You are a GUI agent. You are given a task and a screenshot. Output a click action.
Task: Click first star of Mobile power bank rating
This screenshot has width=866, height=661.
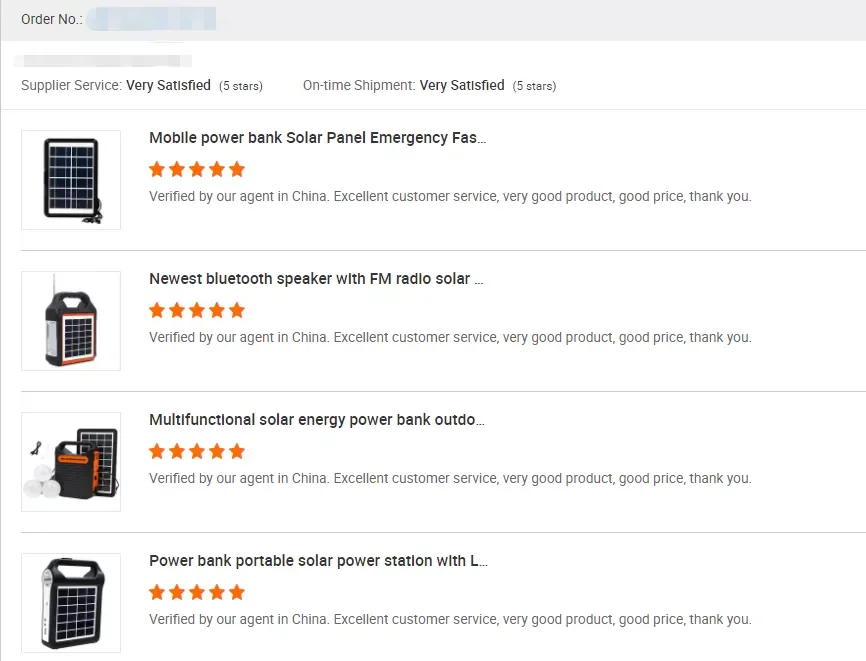click(x=157, y=169)
